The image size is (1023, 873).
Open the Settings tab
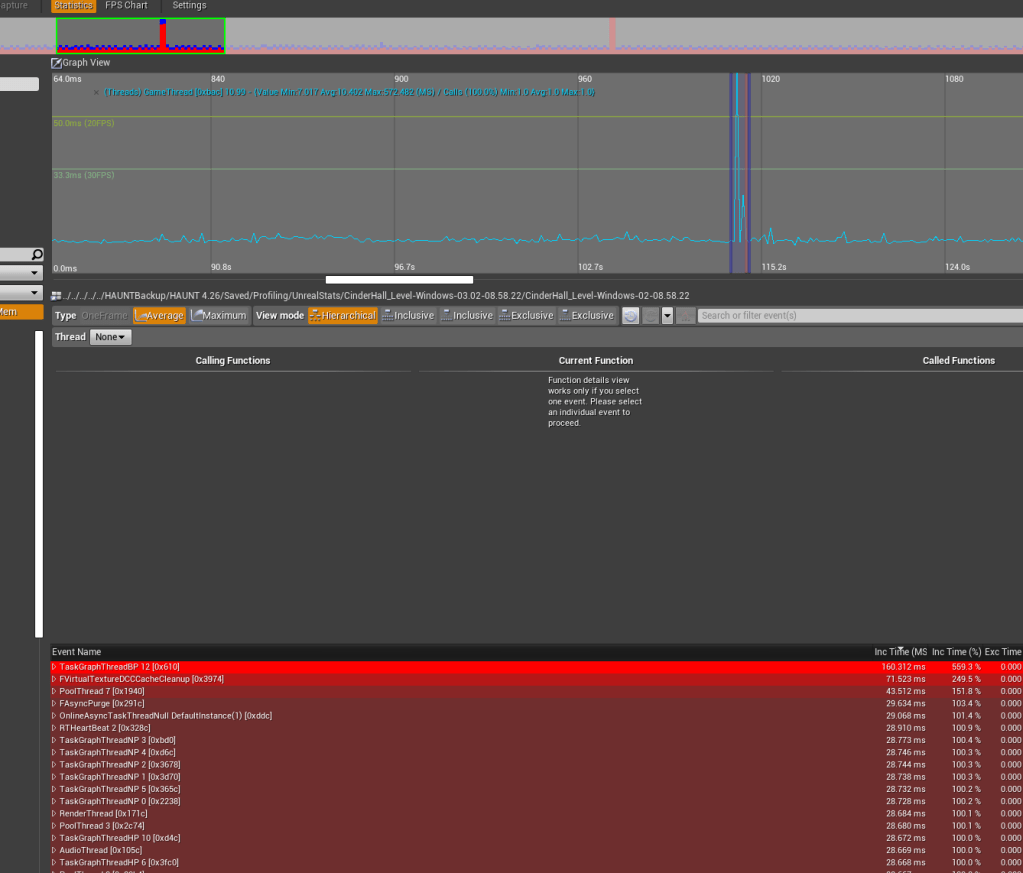(189, 6)
